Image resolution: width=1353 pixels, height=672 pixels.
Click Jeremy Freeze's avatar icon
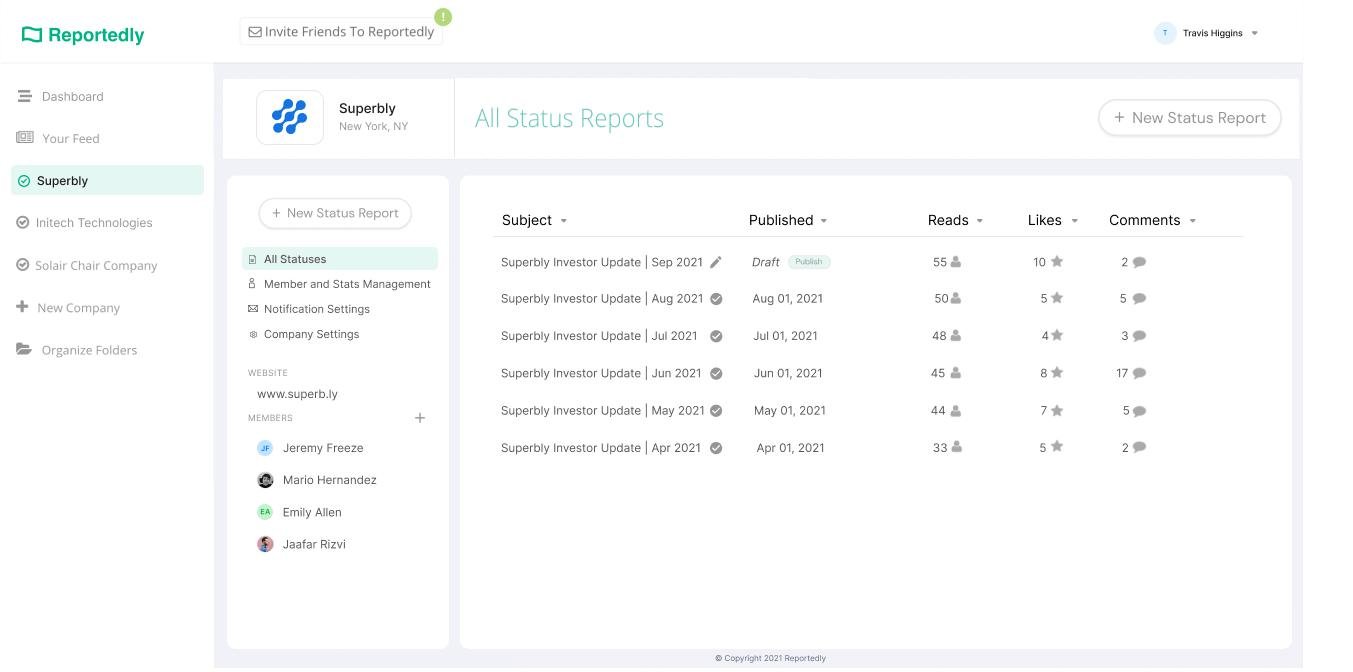tap(265, 448)
